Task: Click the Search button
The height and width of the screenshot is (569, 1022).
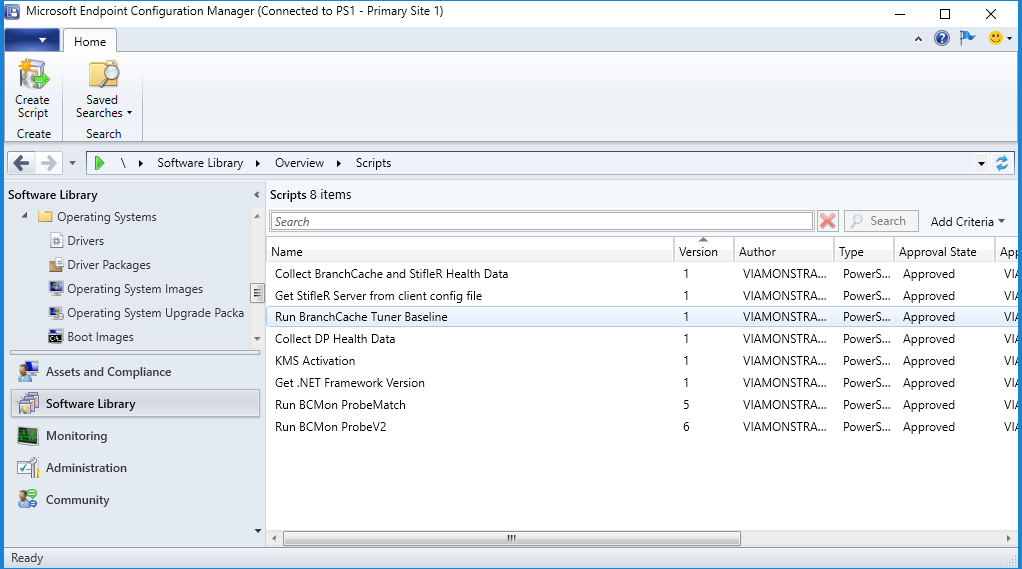Action: (x=881, y=221)
